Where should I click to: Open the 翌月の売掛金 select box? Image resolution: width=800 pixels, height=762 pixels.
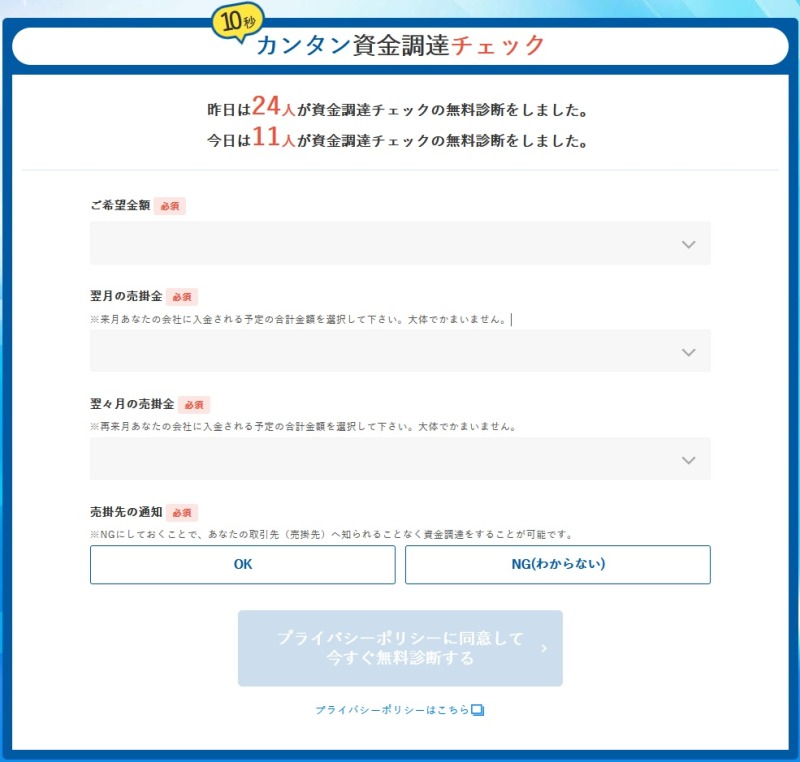click(400, 351)
